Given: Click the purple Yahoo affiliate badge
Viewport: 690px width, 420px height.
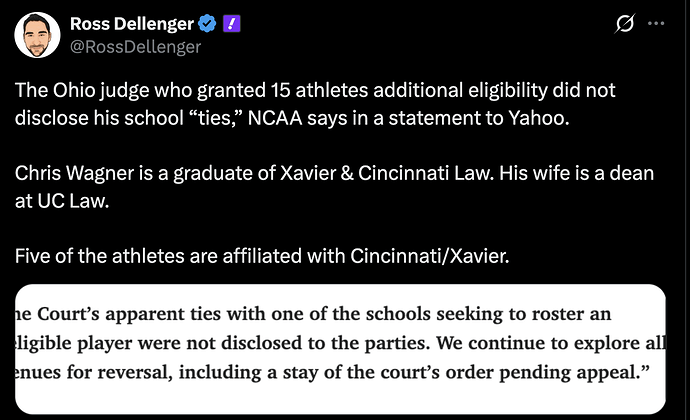Looking at the screenshot, I should click(x=231, y=24).
